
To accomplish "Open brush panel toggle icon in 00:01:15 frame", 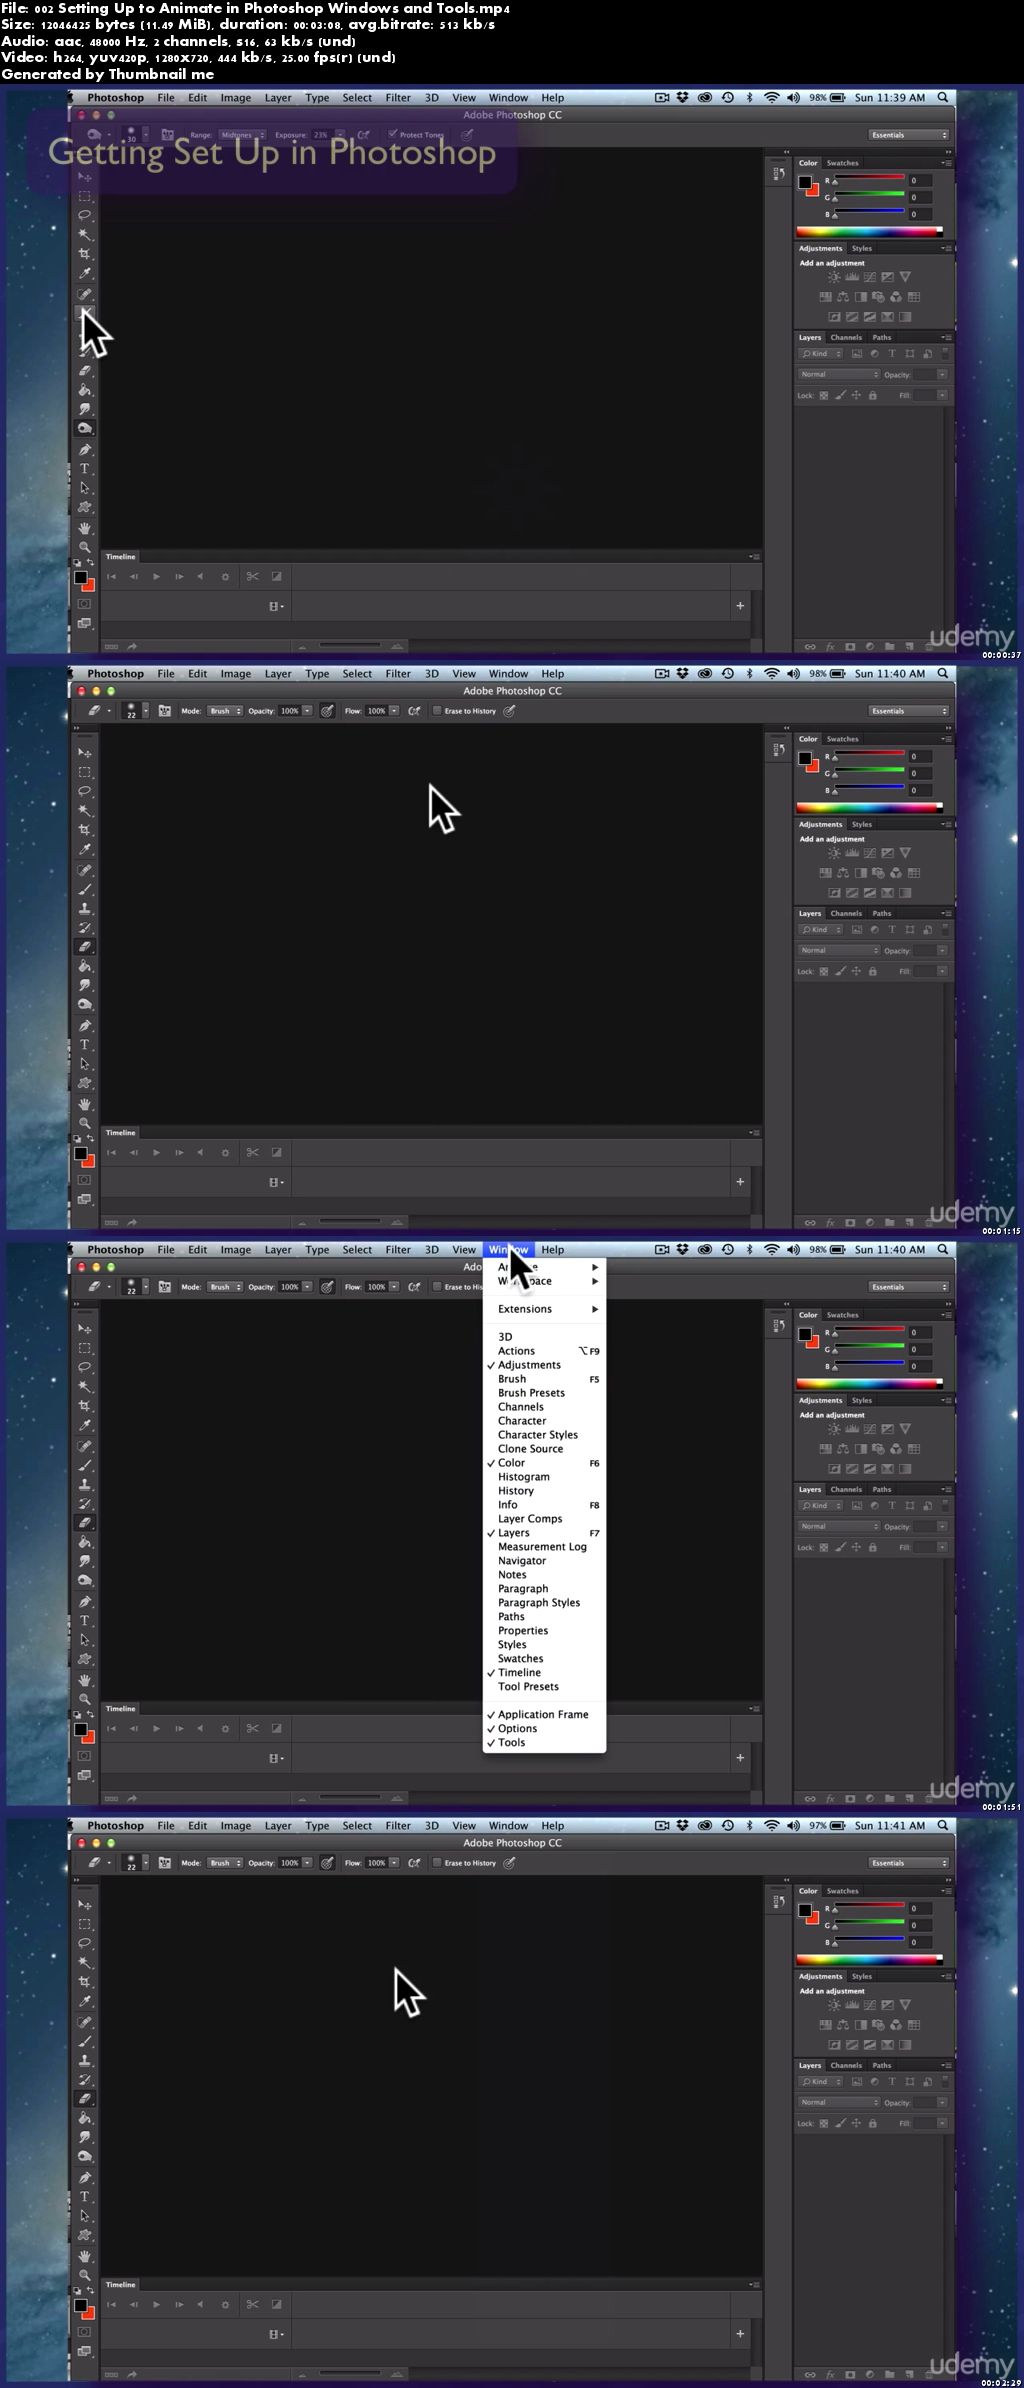I will pos(165,711).
